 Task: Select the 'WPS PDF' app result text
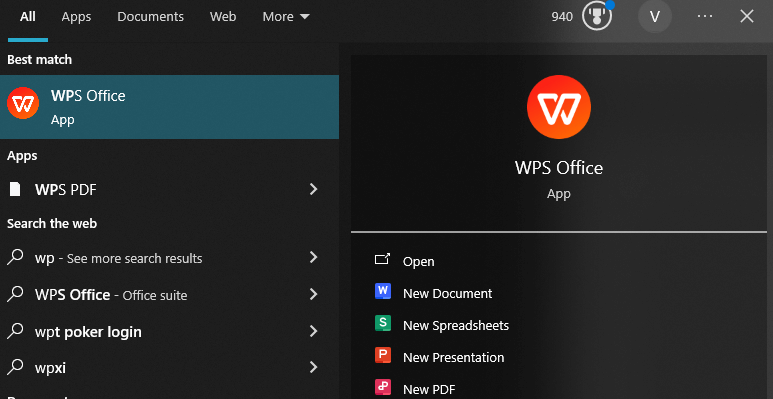tap(66, 189)
